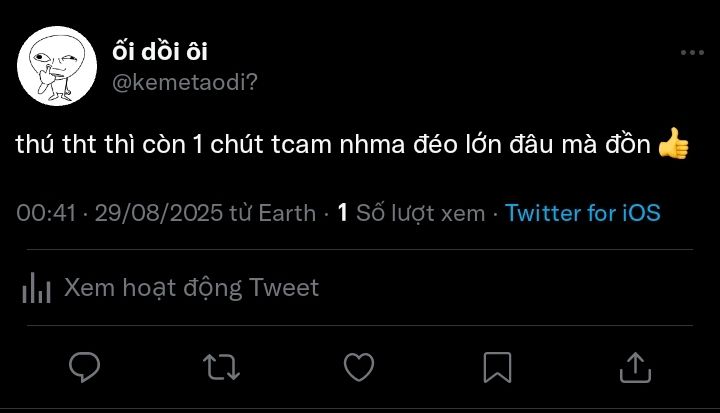Click the reply speech bubble icon
Image resolution: width=720 pixels, height=413 pixels.
[x=84, y=366]
